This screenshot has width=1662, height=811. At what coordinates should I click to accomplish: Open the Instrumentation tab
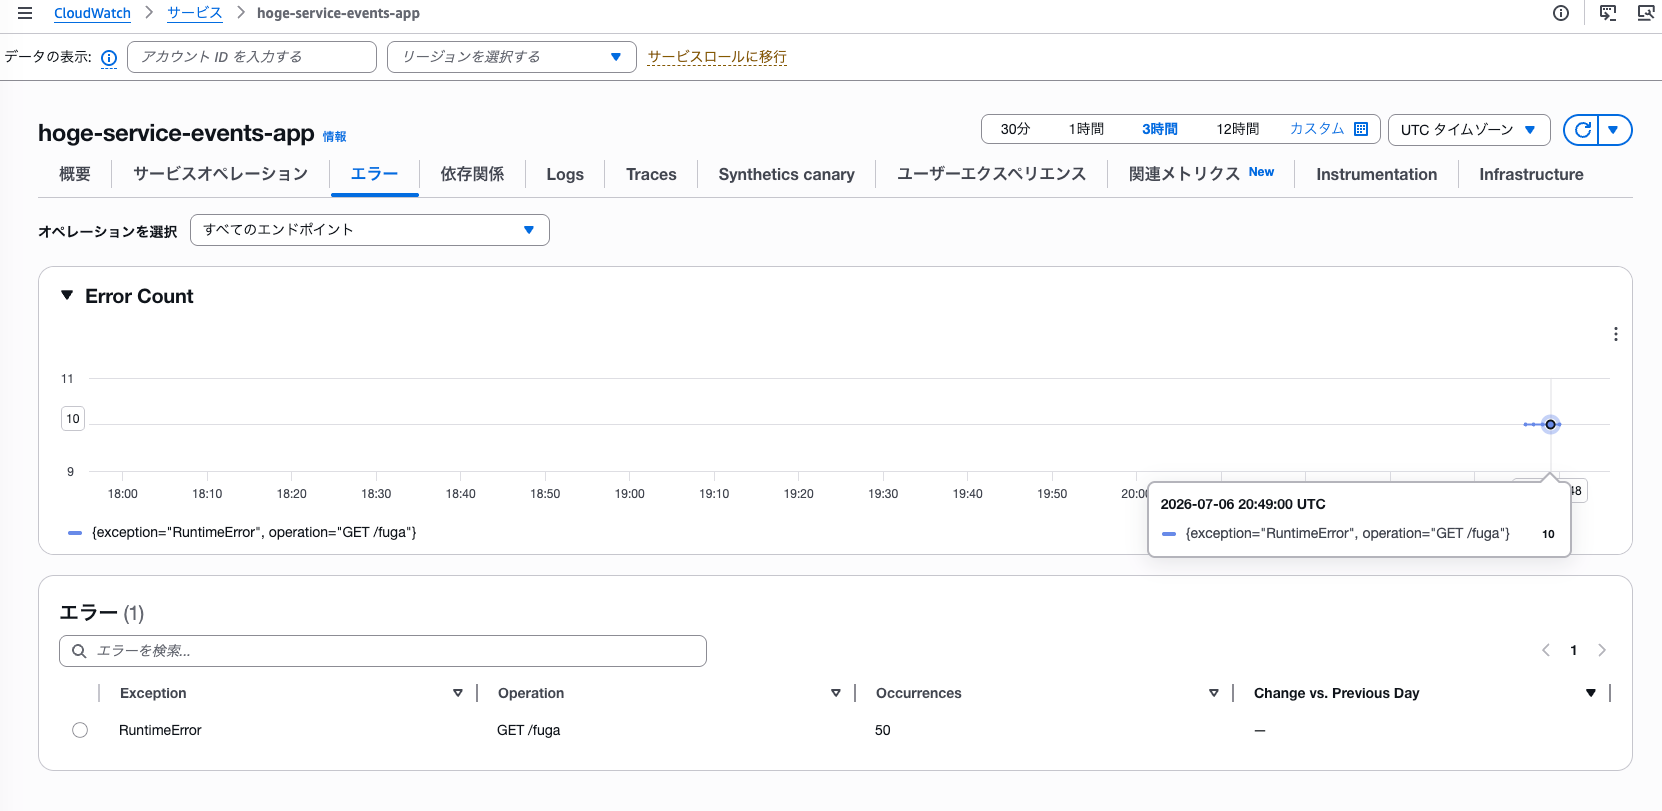pos(1376,174)
